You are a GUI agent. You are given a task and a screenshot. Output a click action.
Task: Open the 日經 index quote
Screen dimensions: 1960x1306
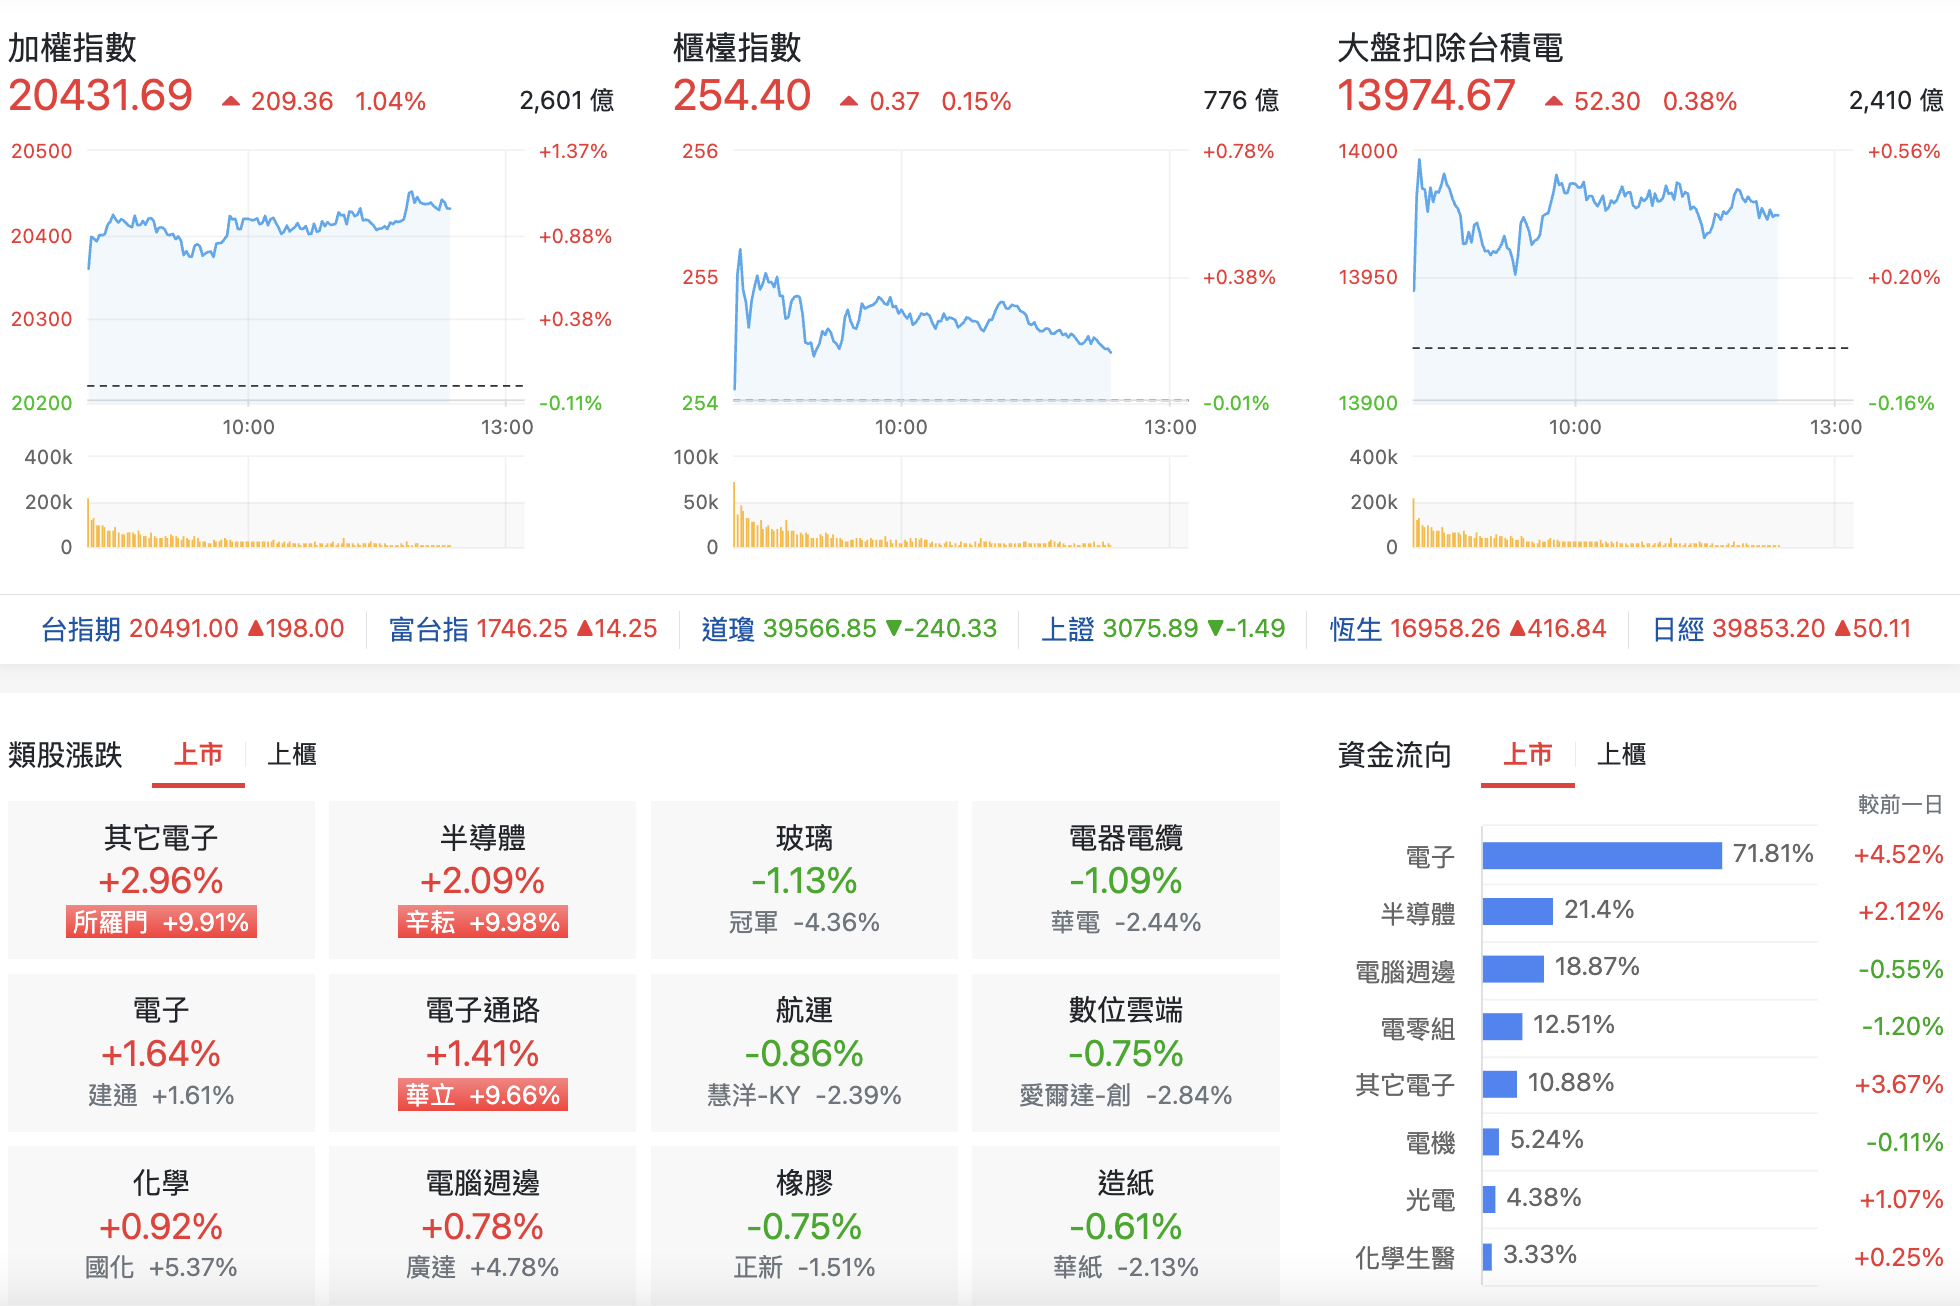coord(1781,629)
